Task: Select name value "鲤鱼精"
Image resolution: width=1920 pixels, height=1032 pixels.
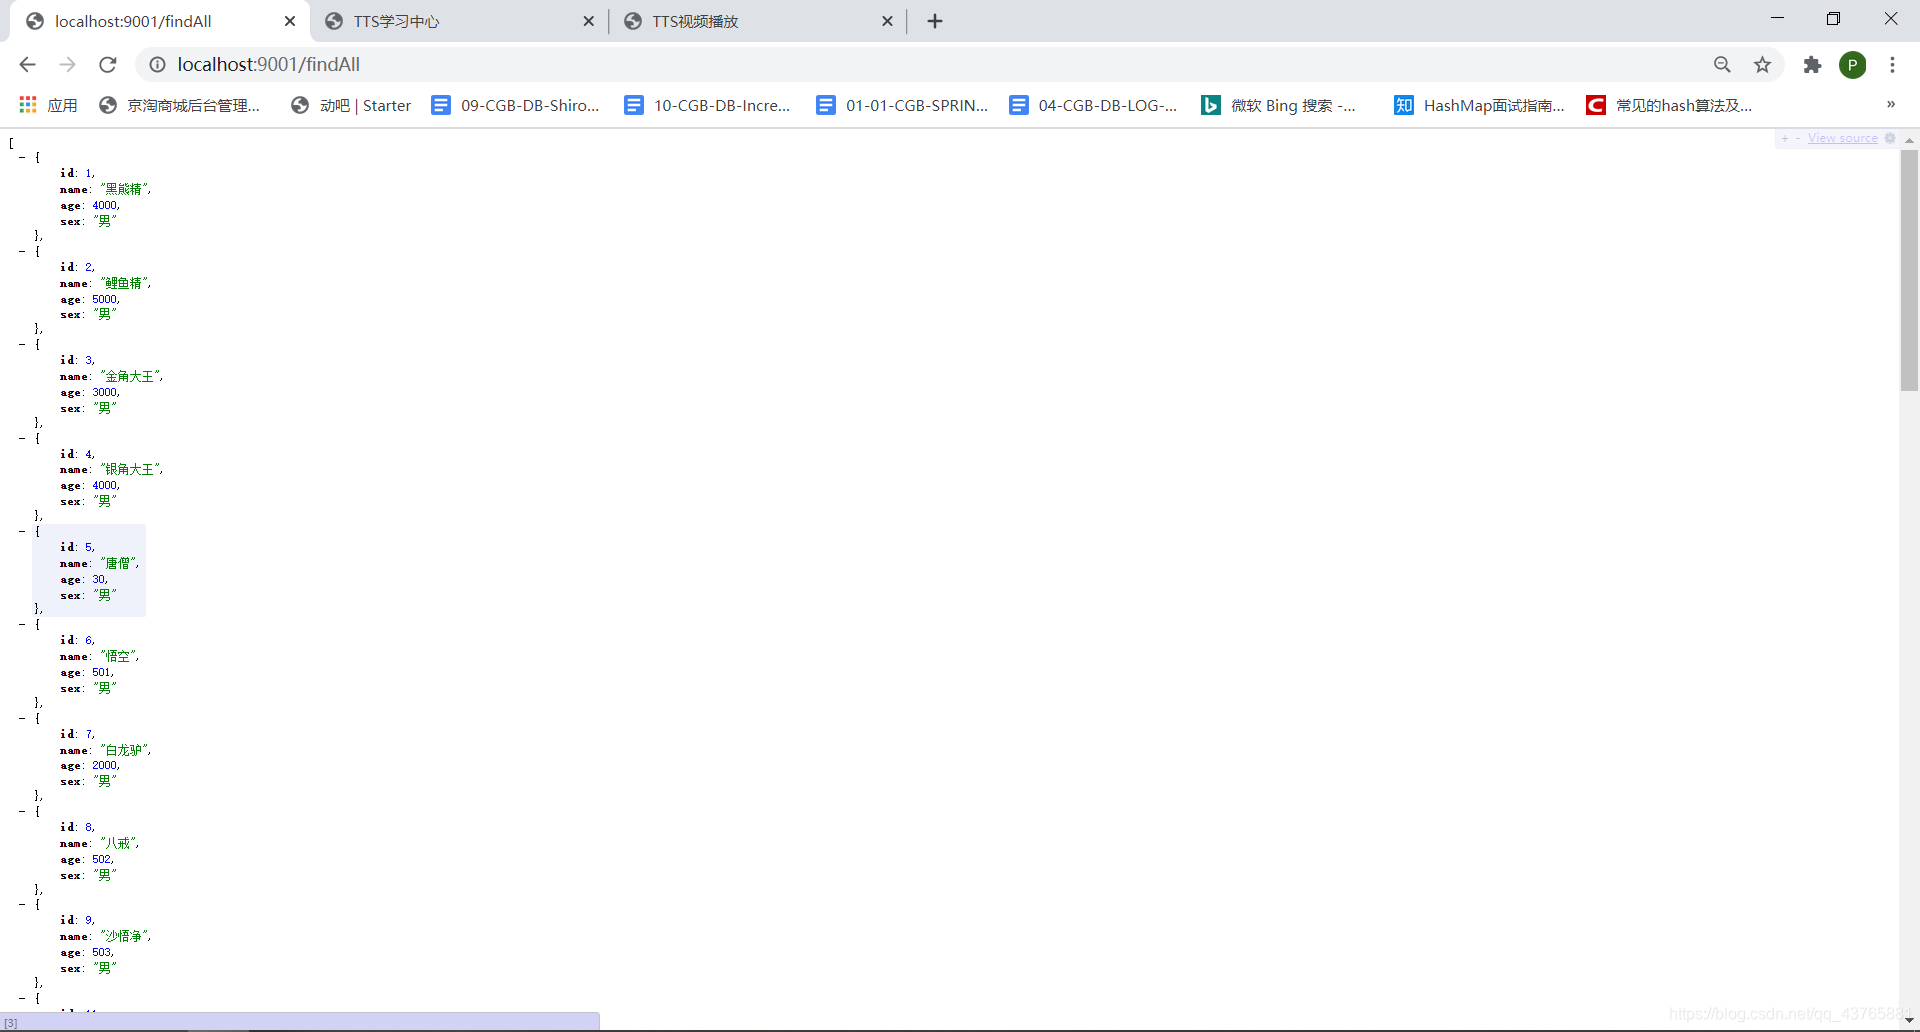Action: pyautogui.click(x=123, y=283)
